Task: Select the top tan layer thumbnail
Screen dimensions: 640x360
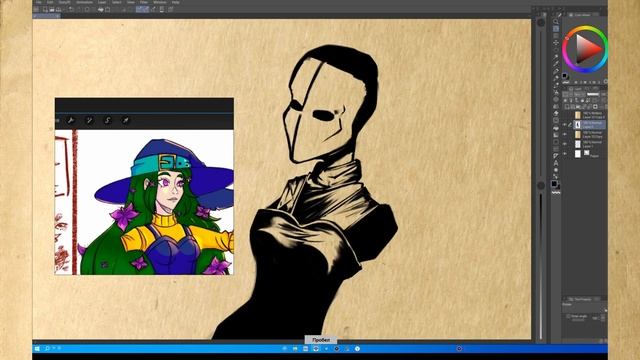Action: pos(578,115)
